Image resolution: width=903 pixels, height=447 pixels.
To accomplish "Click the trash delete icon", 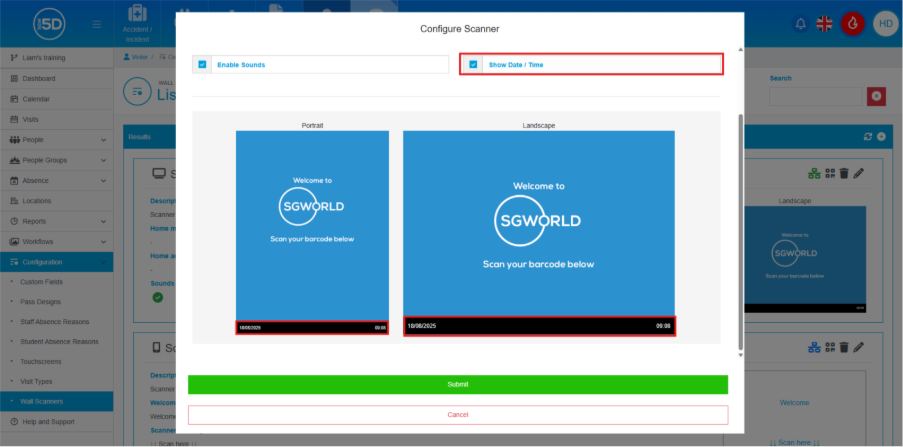I will (x=844, y=173).
